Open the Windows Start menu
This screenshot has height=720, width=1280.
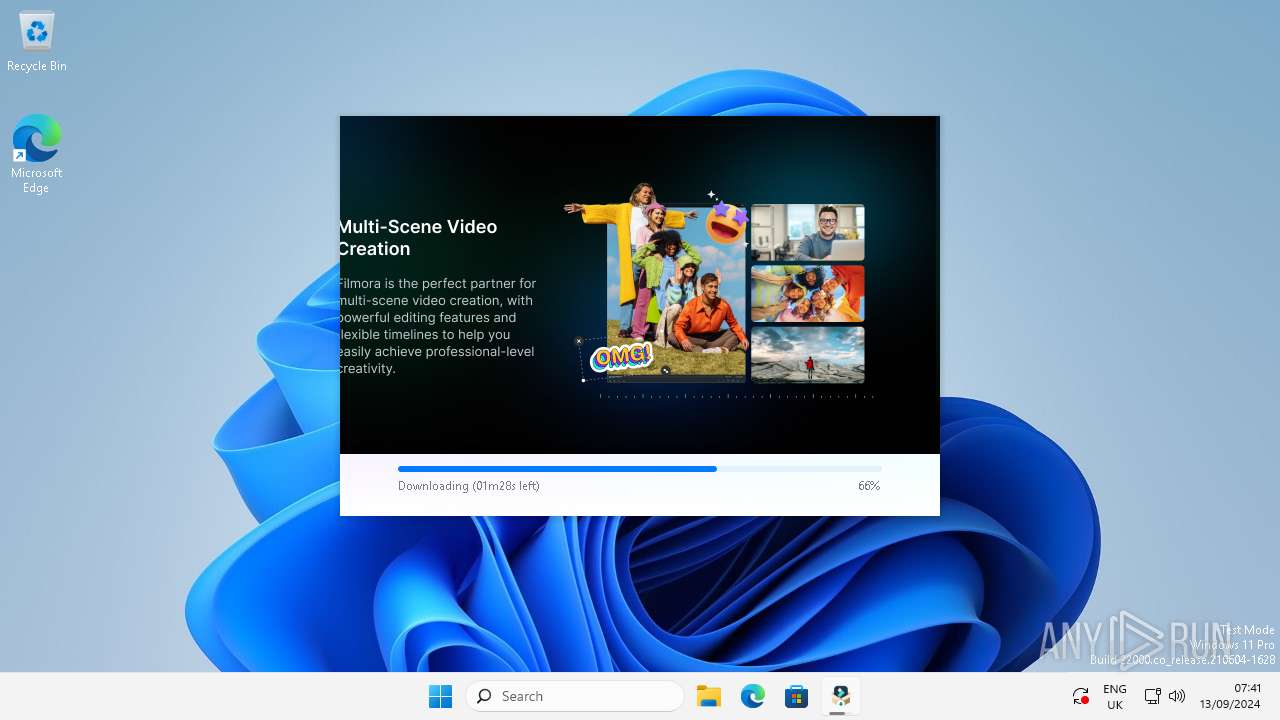[440, 696]
